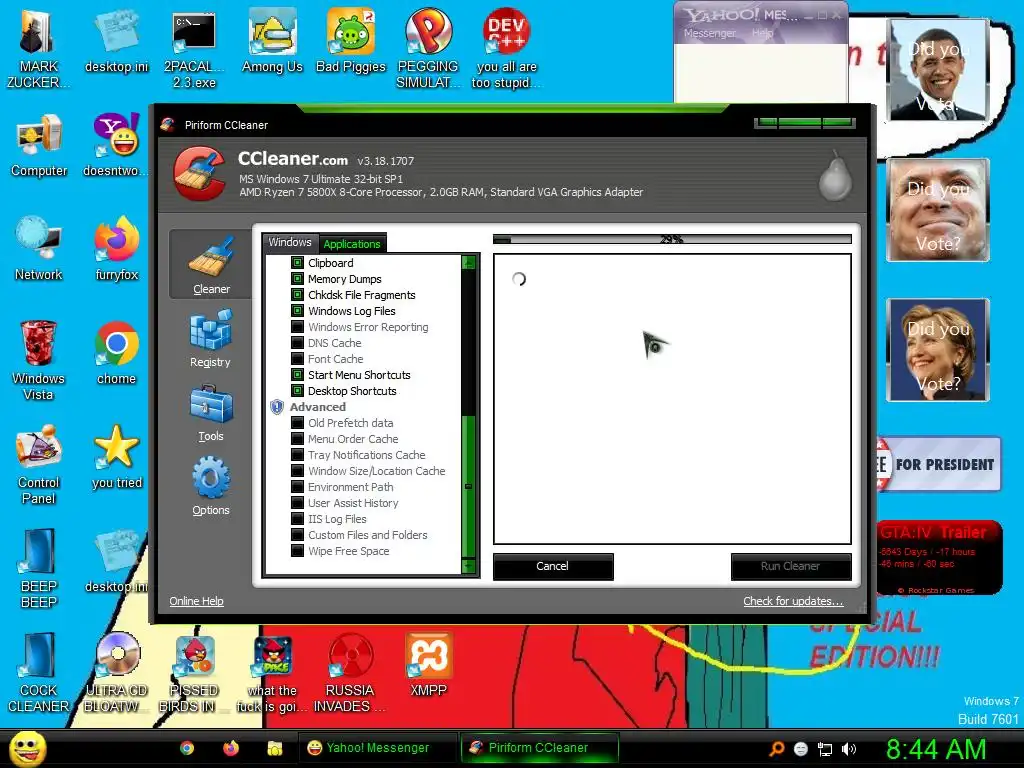This screenshot has height=768, width=1024.
Task: Check the Old Prefetch data checkbox
Action: (x=297, y=423)
